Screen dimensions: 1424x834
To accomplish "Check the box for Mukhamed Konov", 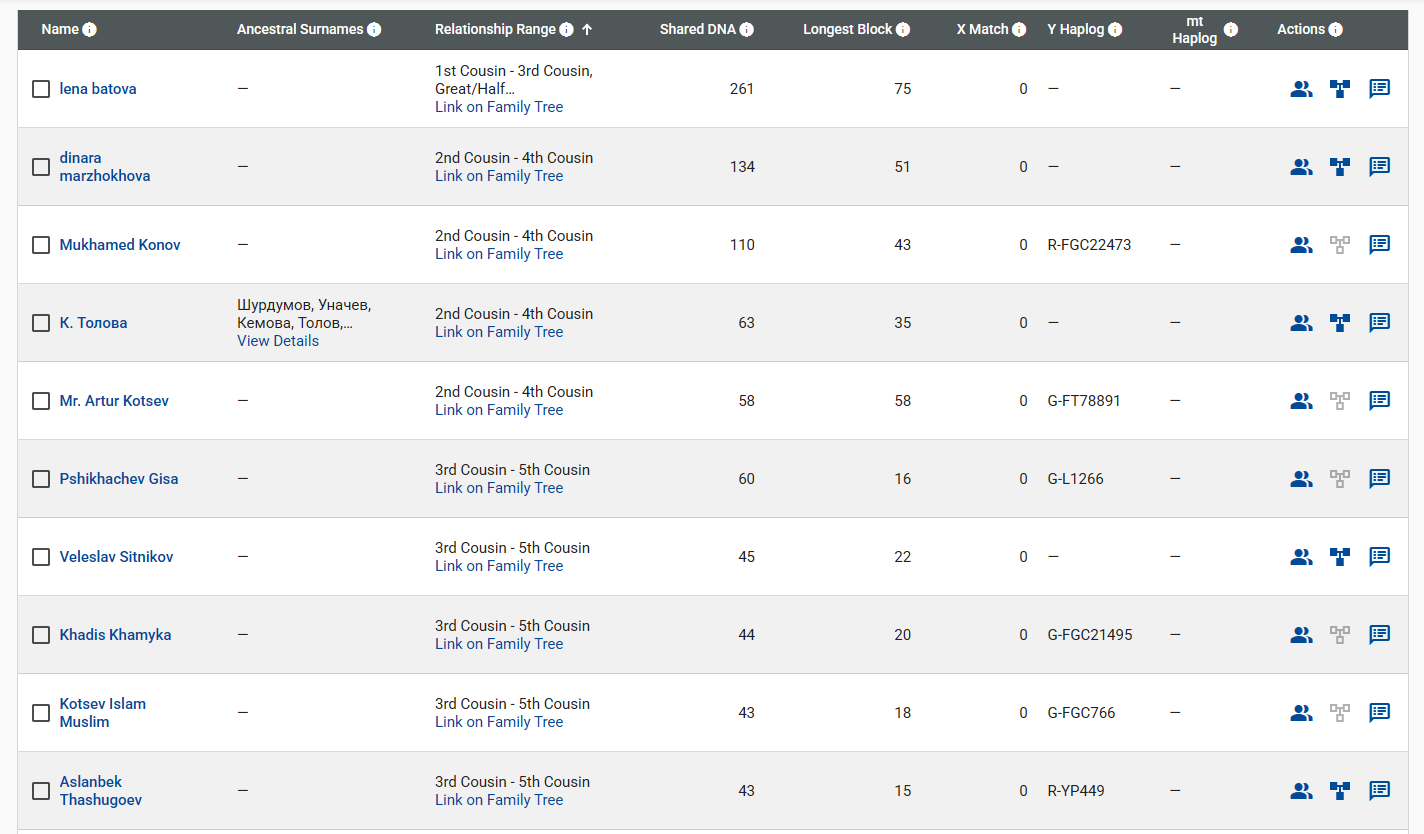I will pyautogui.click(x=41, y=245).
